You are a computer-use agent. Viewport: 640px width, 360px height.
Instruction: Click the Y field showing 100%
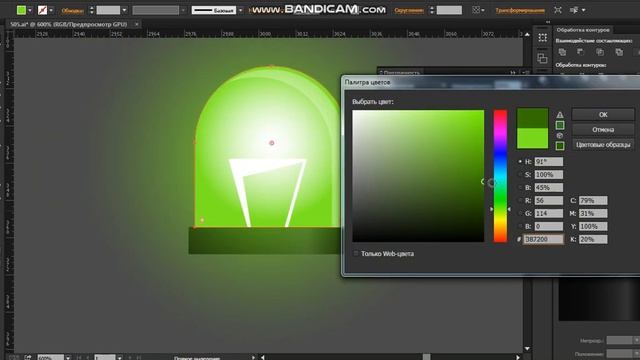(593, 226)
